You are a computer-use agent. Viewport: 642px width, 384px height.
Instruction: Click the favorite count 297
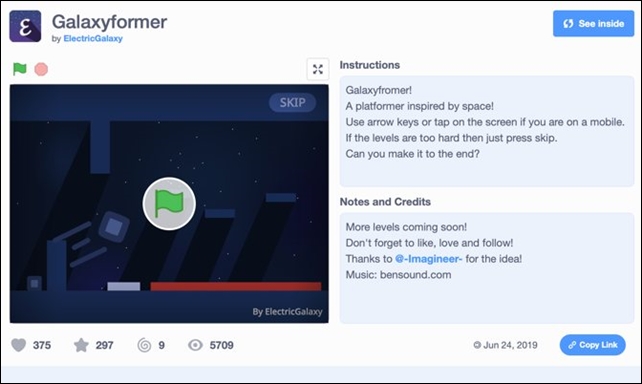coord(104,345)
